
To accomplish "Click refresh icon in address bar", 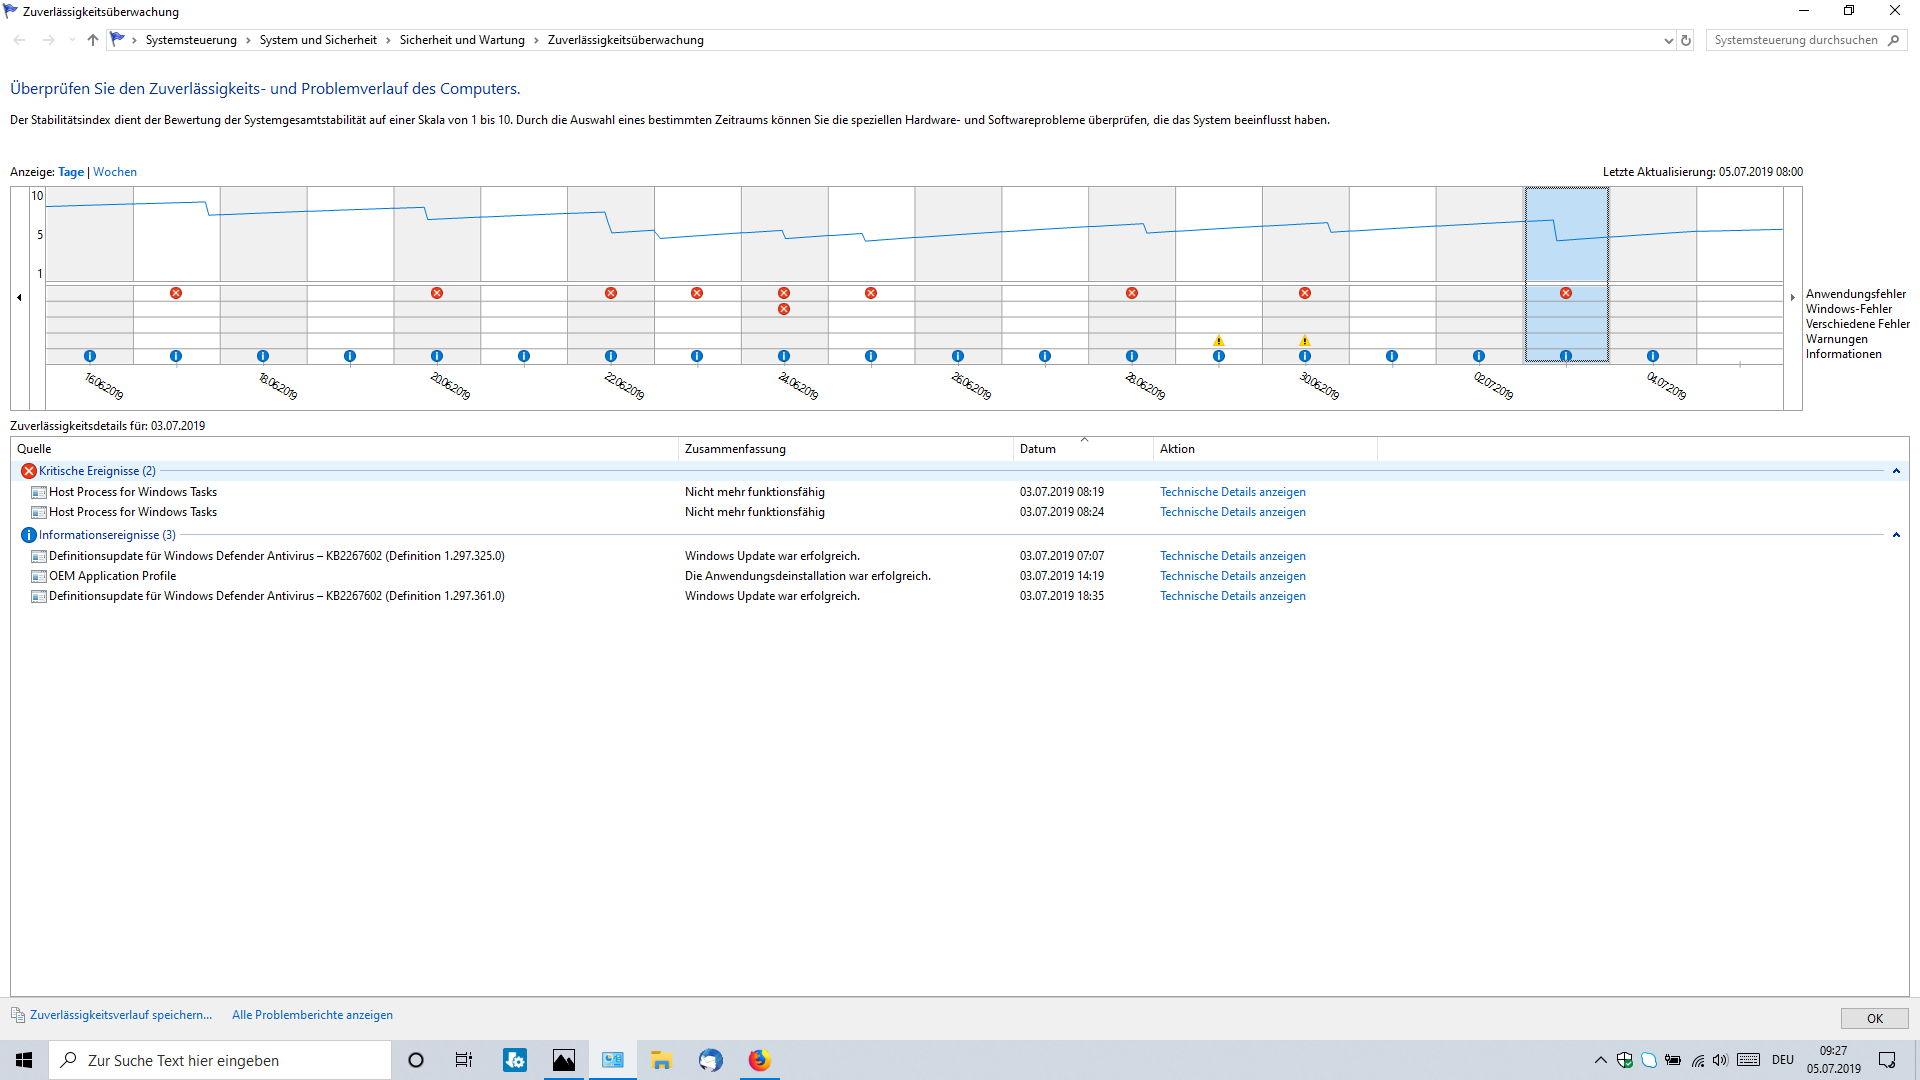I will pos(1686,40).
